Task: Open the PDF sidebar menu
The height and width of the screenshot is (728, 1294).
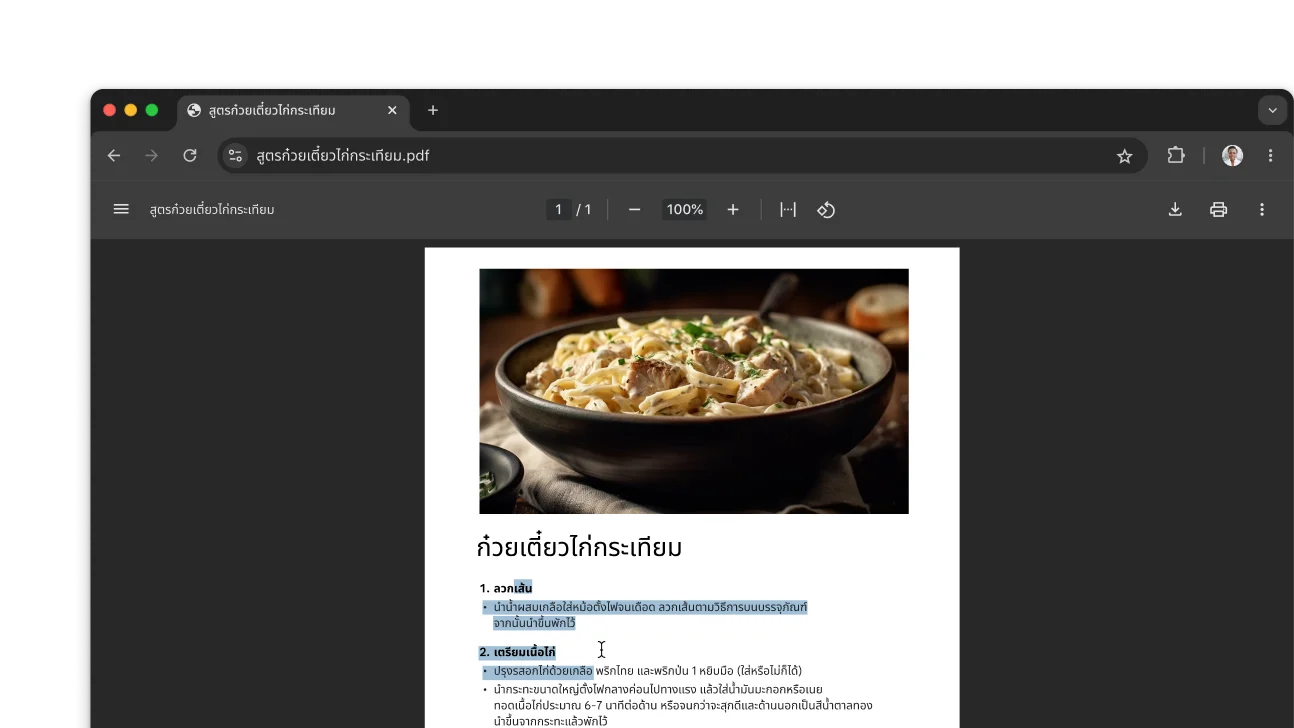Action: pos(121,209)
